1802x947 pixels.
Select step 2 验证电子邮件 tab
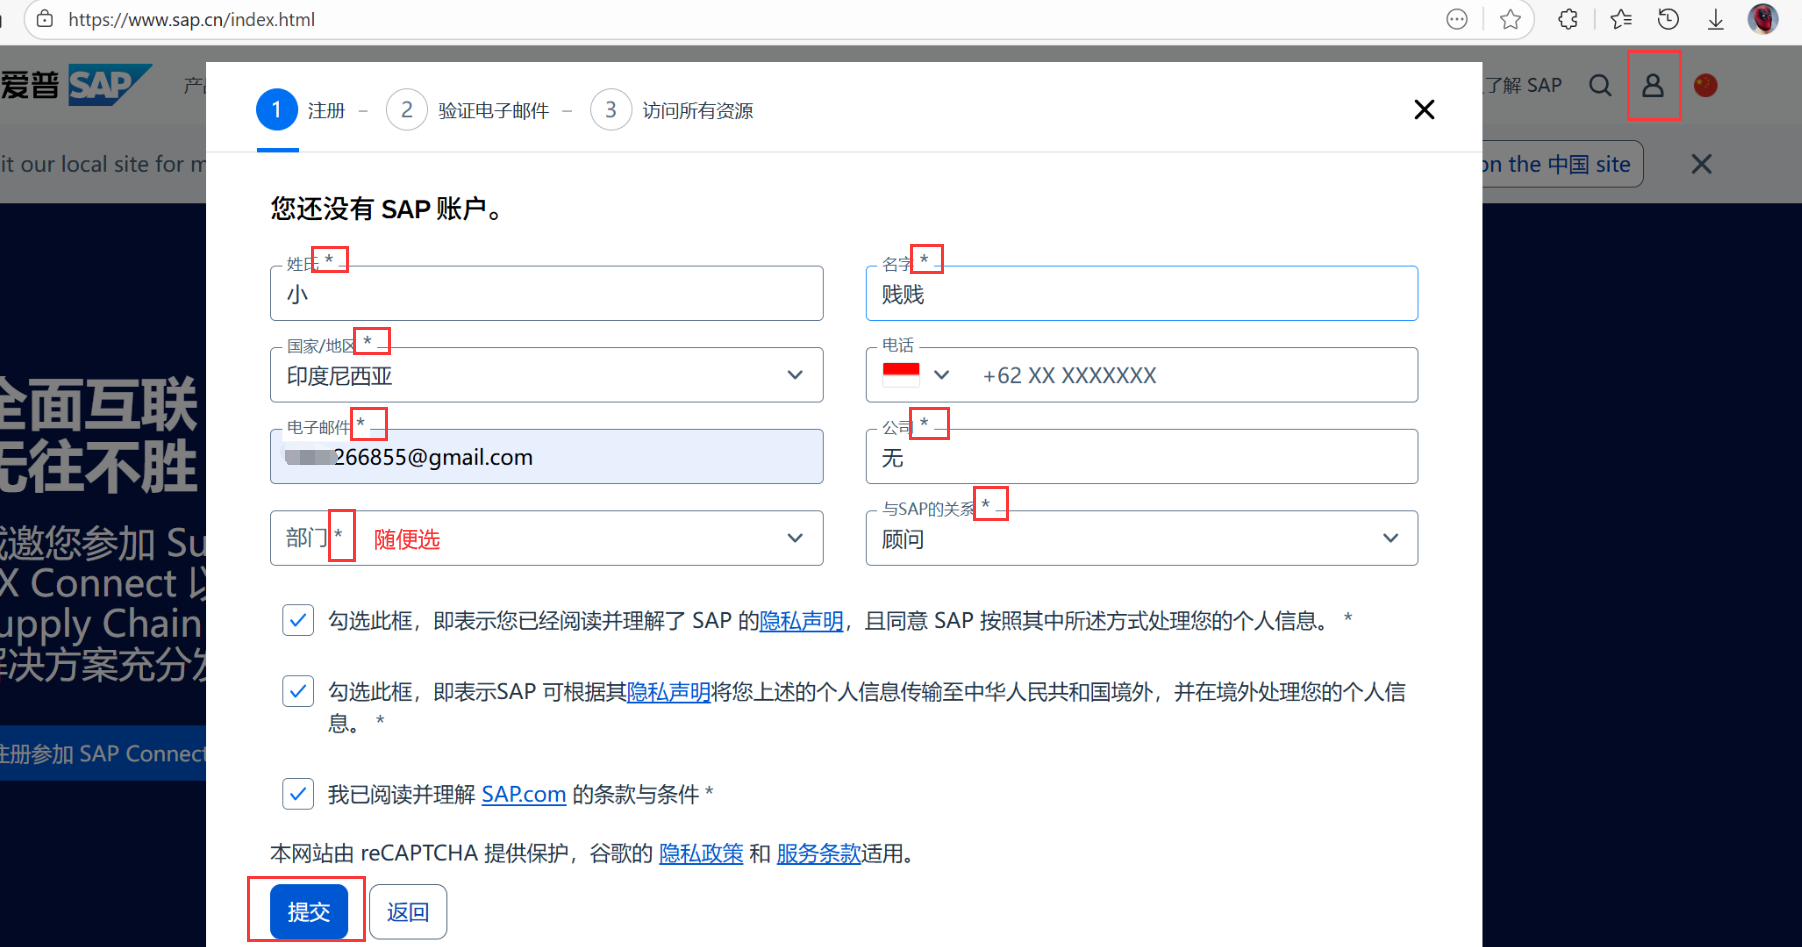[x=468, y=110]
